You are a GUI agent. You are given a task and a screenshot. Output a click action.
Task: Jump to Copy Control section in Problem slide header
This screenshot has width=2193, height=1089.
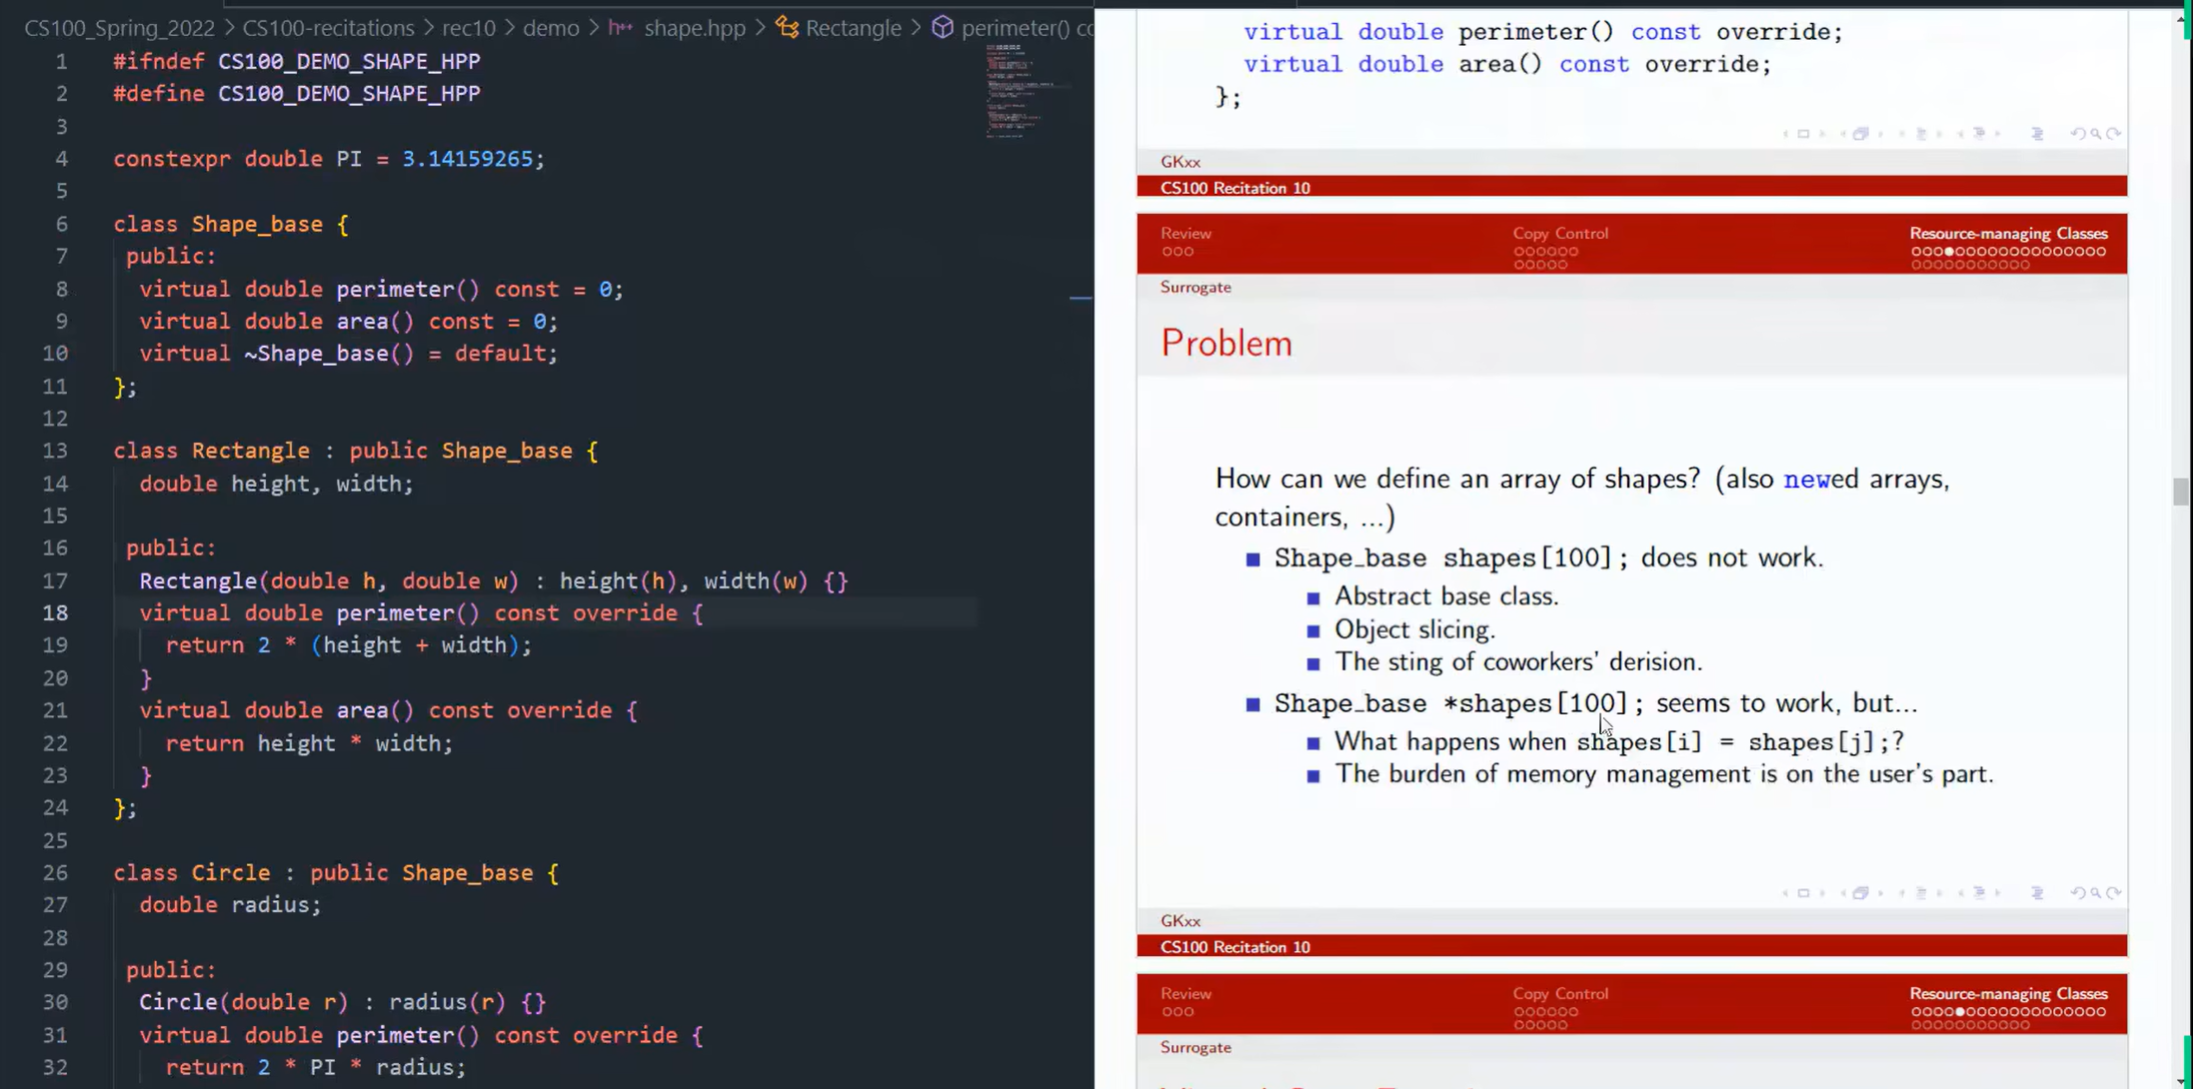tap(1560, 233)
